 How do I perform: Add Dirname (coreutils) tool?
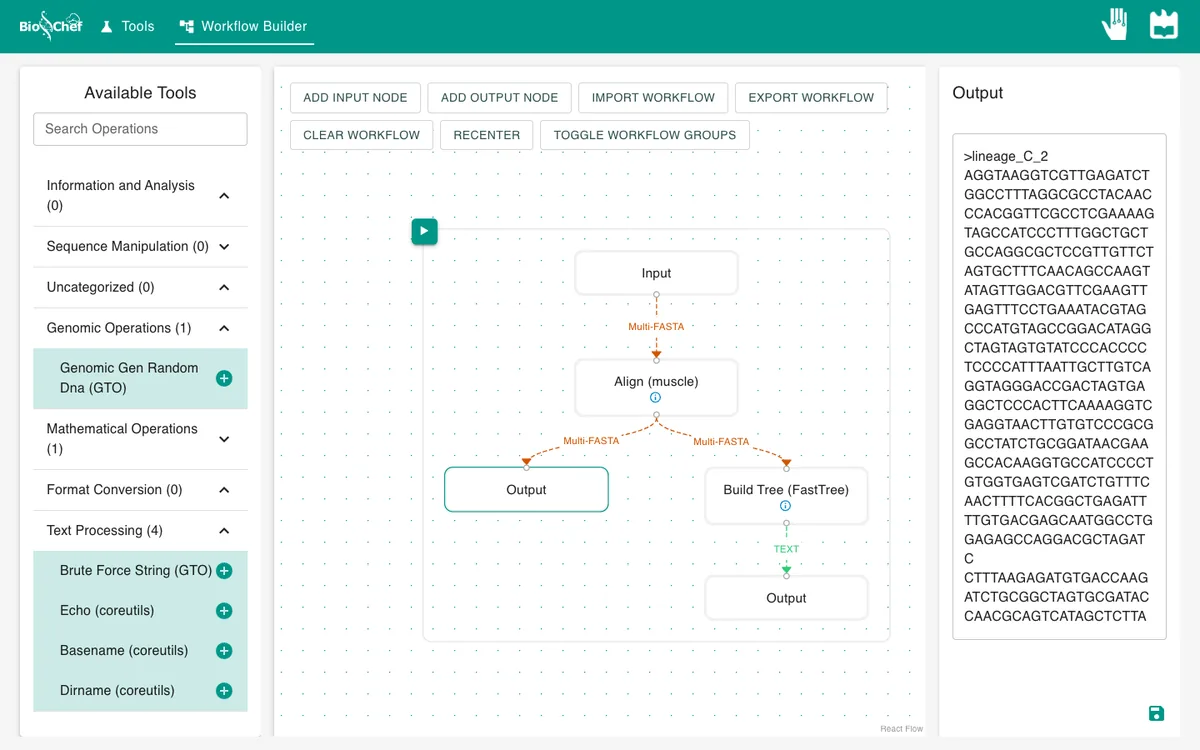[224, 691]
